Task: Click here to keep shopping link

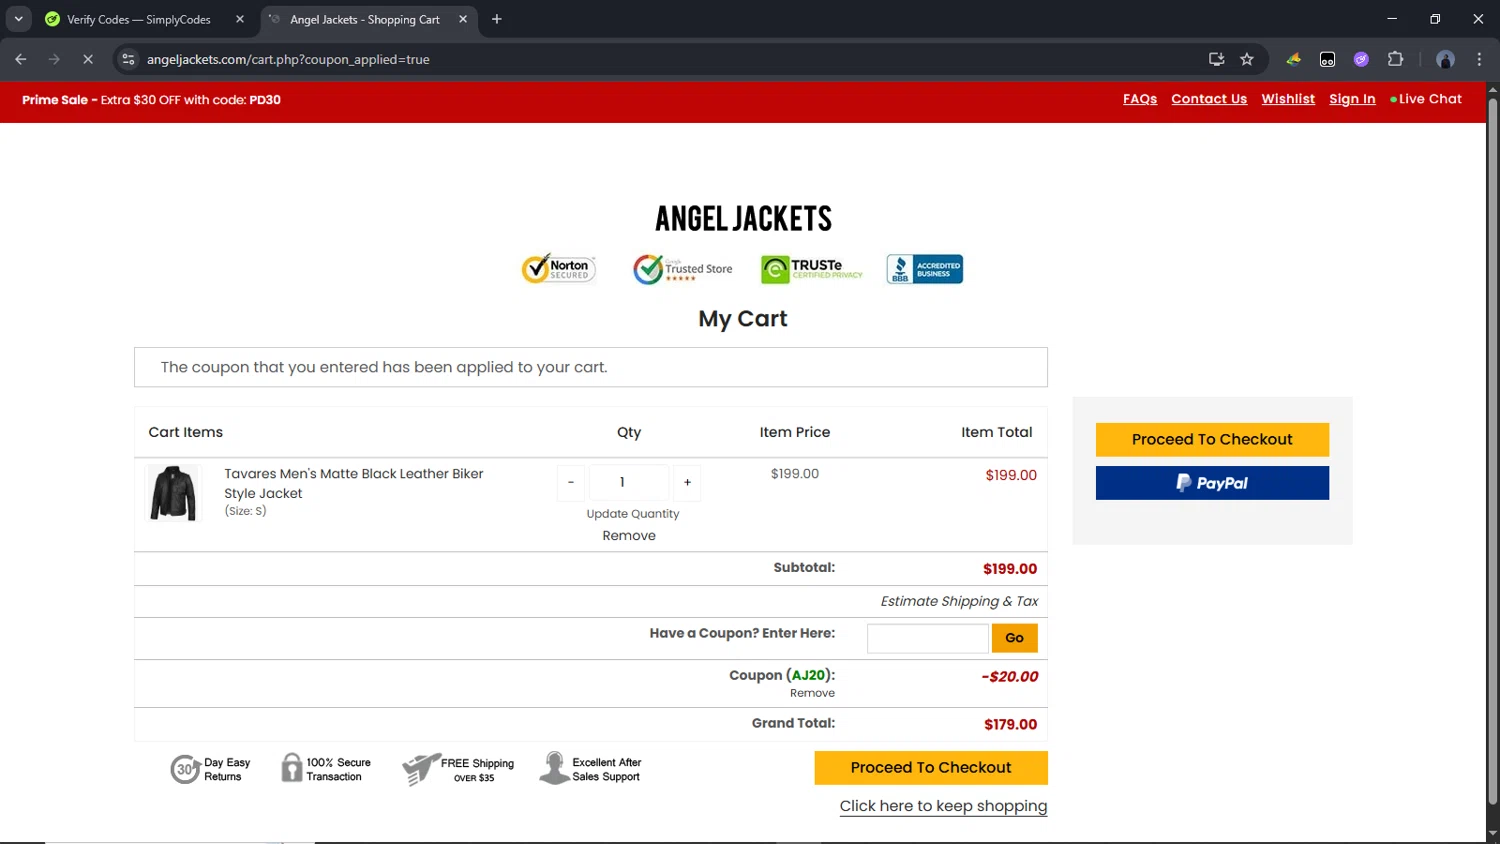Action: 943,806
